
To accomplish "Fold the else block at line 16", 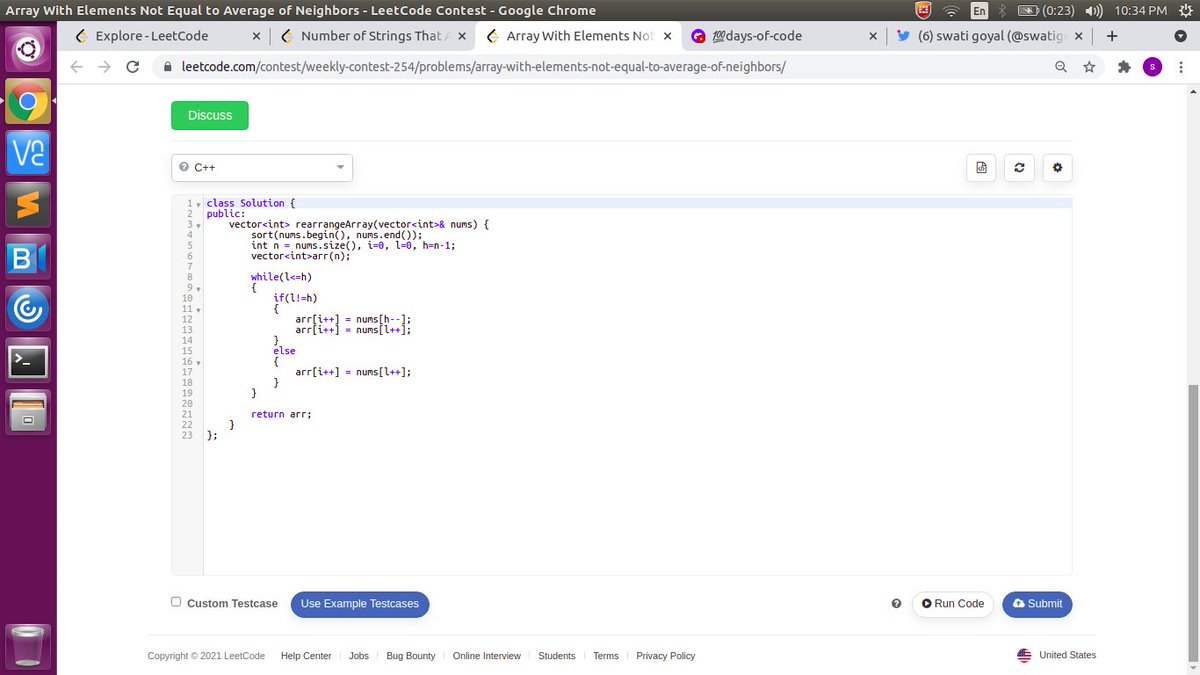I will (x=198, y=362).
